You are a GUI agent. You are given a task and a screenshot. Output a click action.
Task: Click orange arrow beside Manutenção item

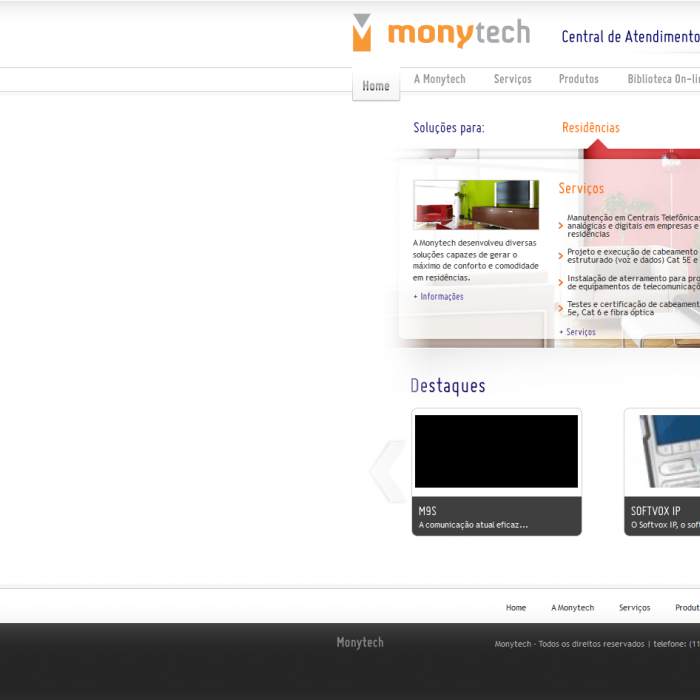click(x=561, y=225)
